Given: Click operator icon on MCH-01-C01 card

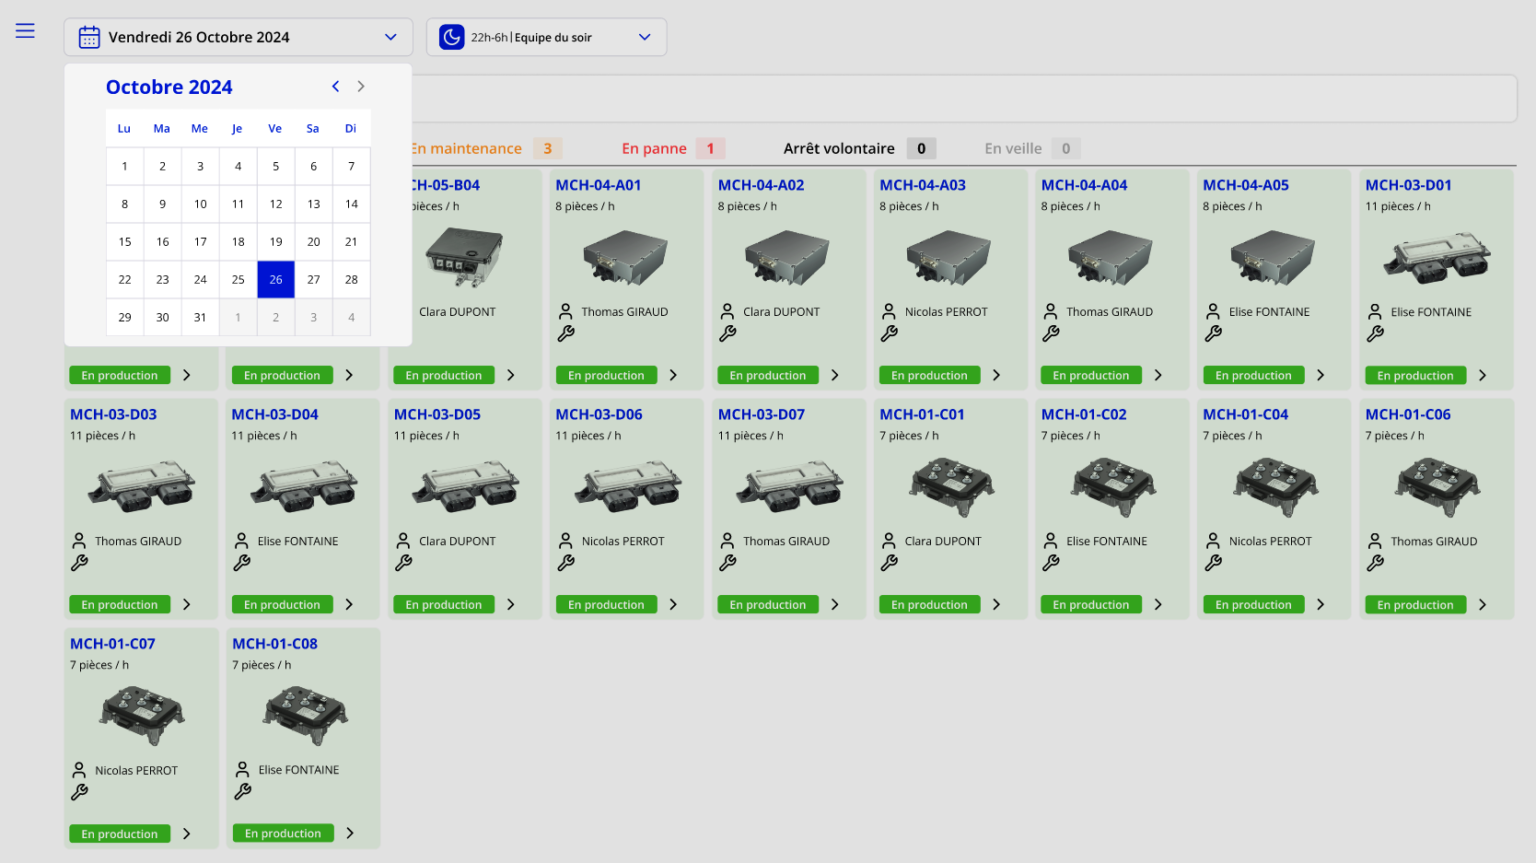Looking at the screenshot, I should point(889,541).
